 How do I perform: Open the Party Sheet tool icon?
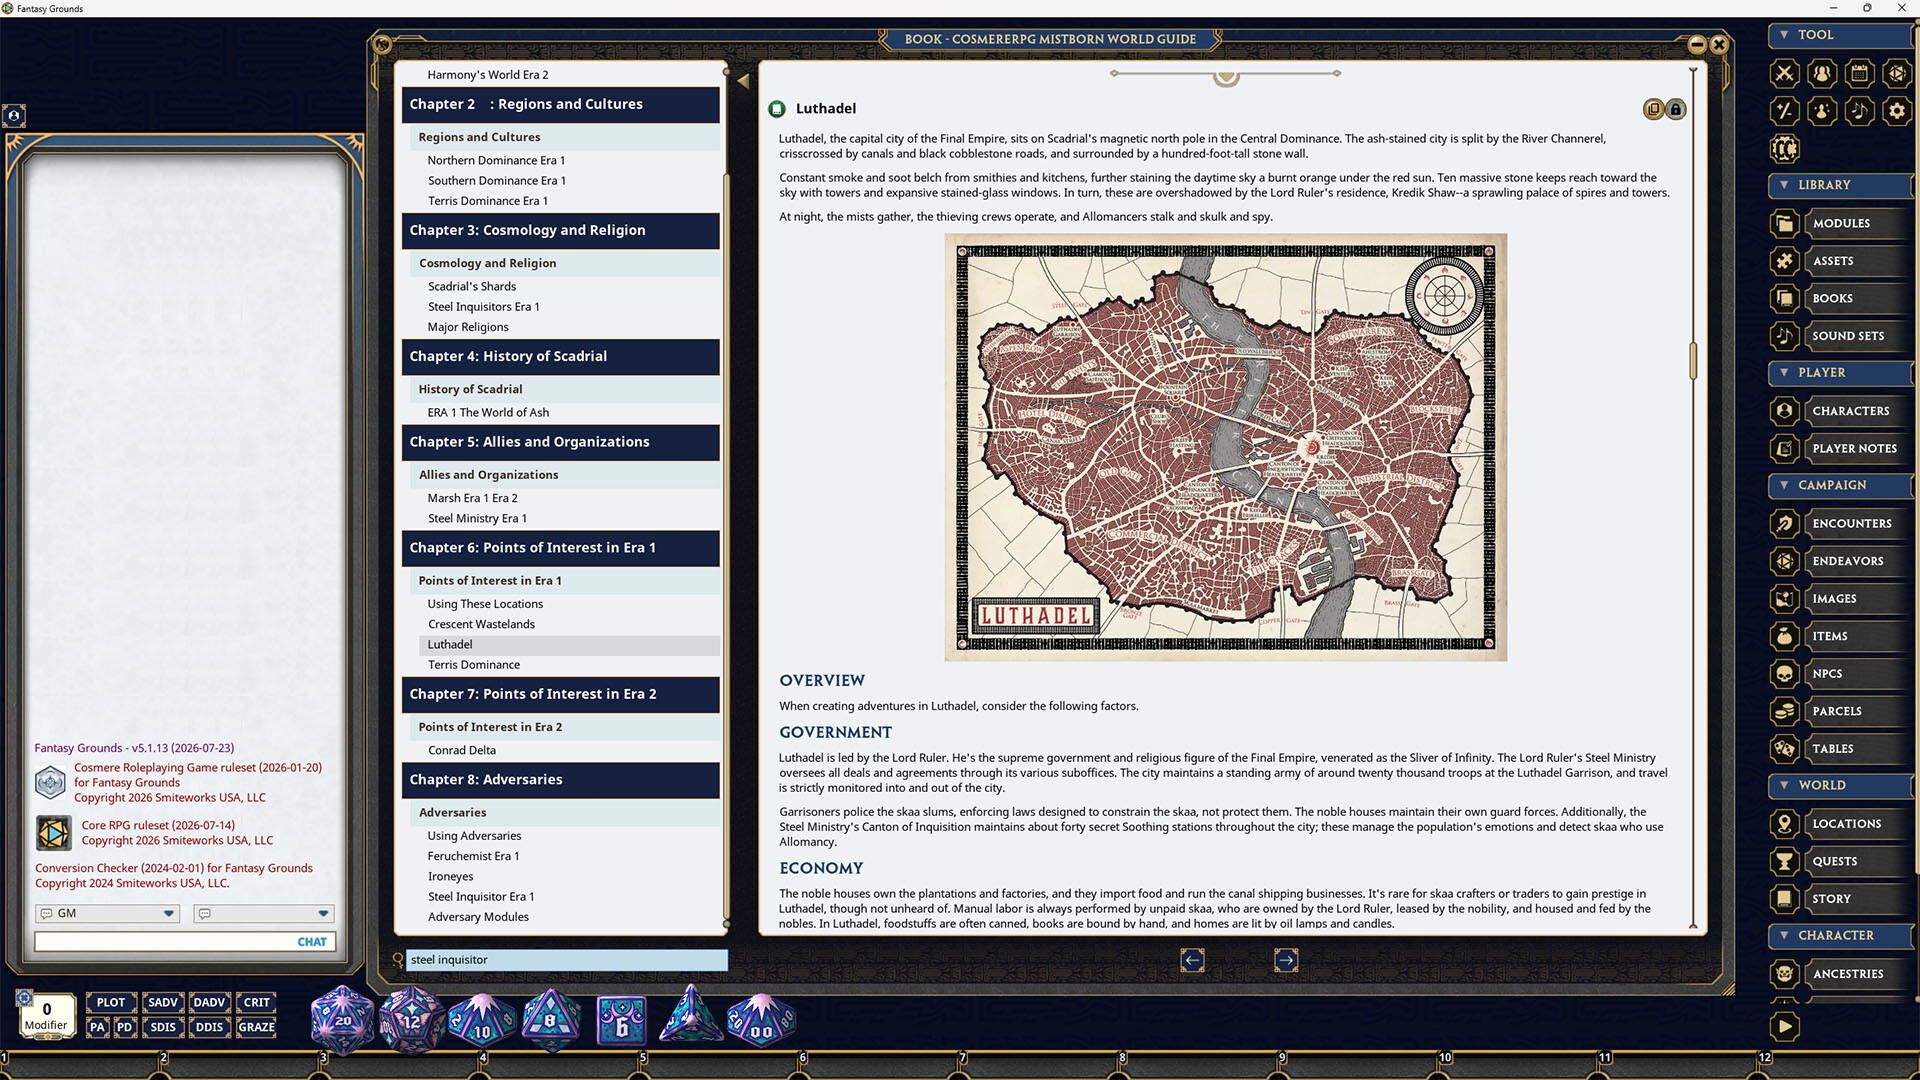[x=1822, y=73]
